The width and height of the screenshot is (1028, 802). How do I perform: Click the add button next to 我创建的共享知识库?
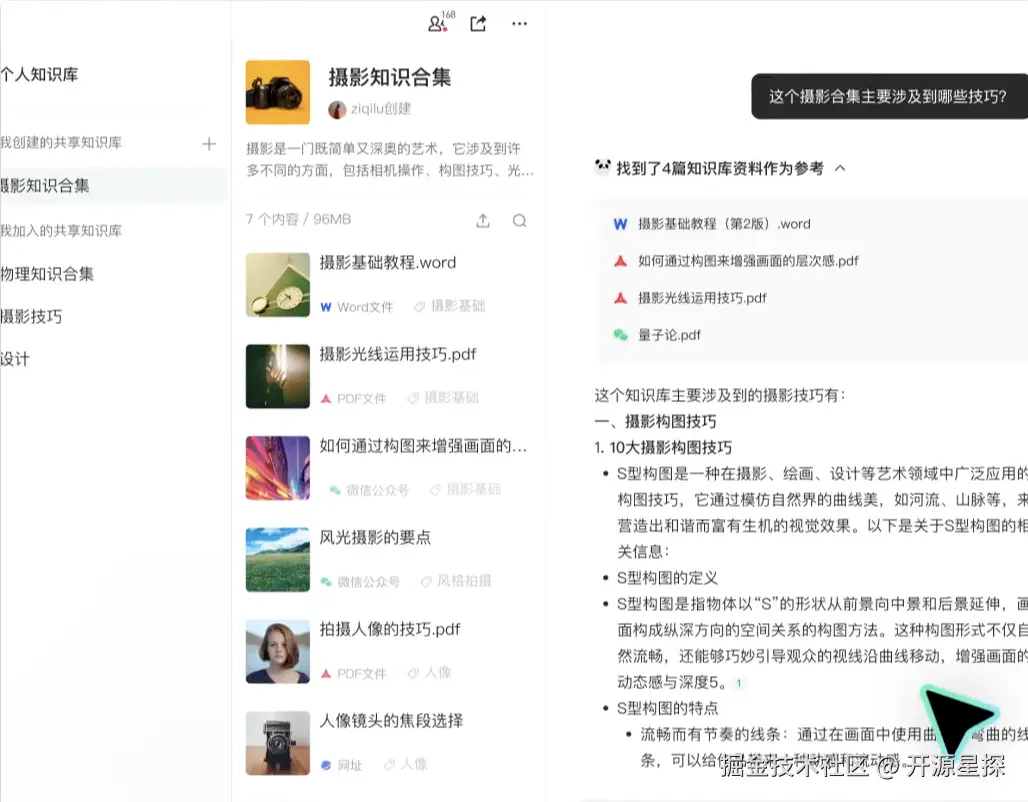click(x=208, y=144)
